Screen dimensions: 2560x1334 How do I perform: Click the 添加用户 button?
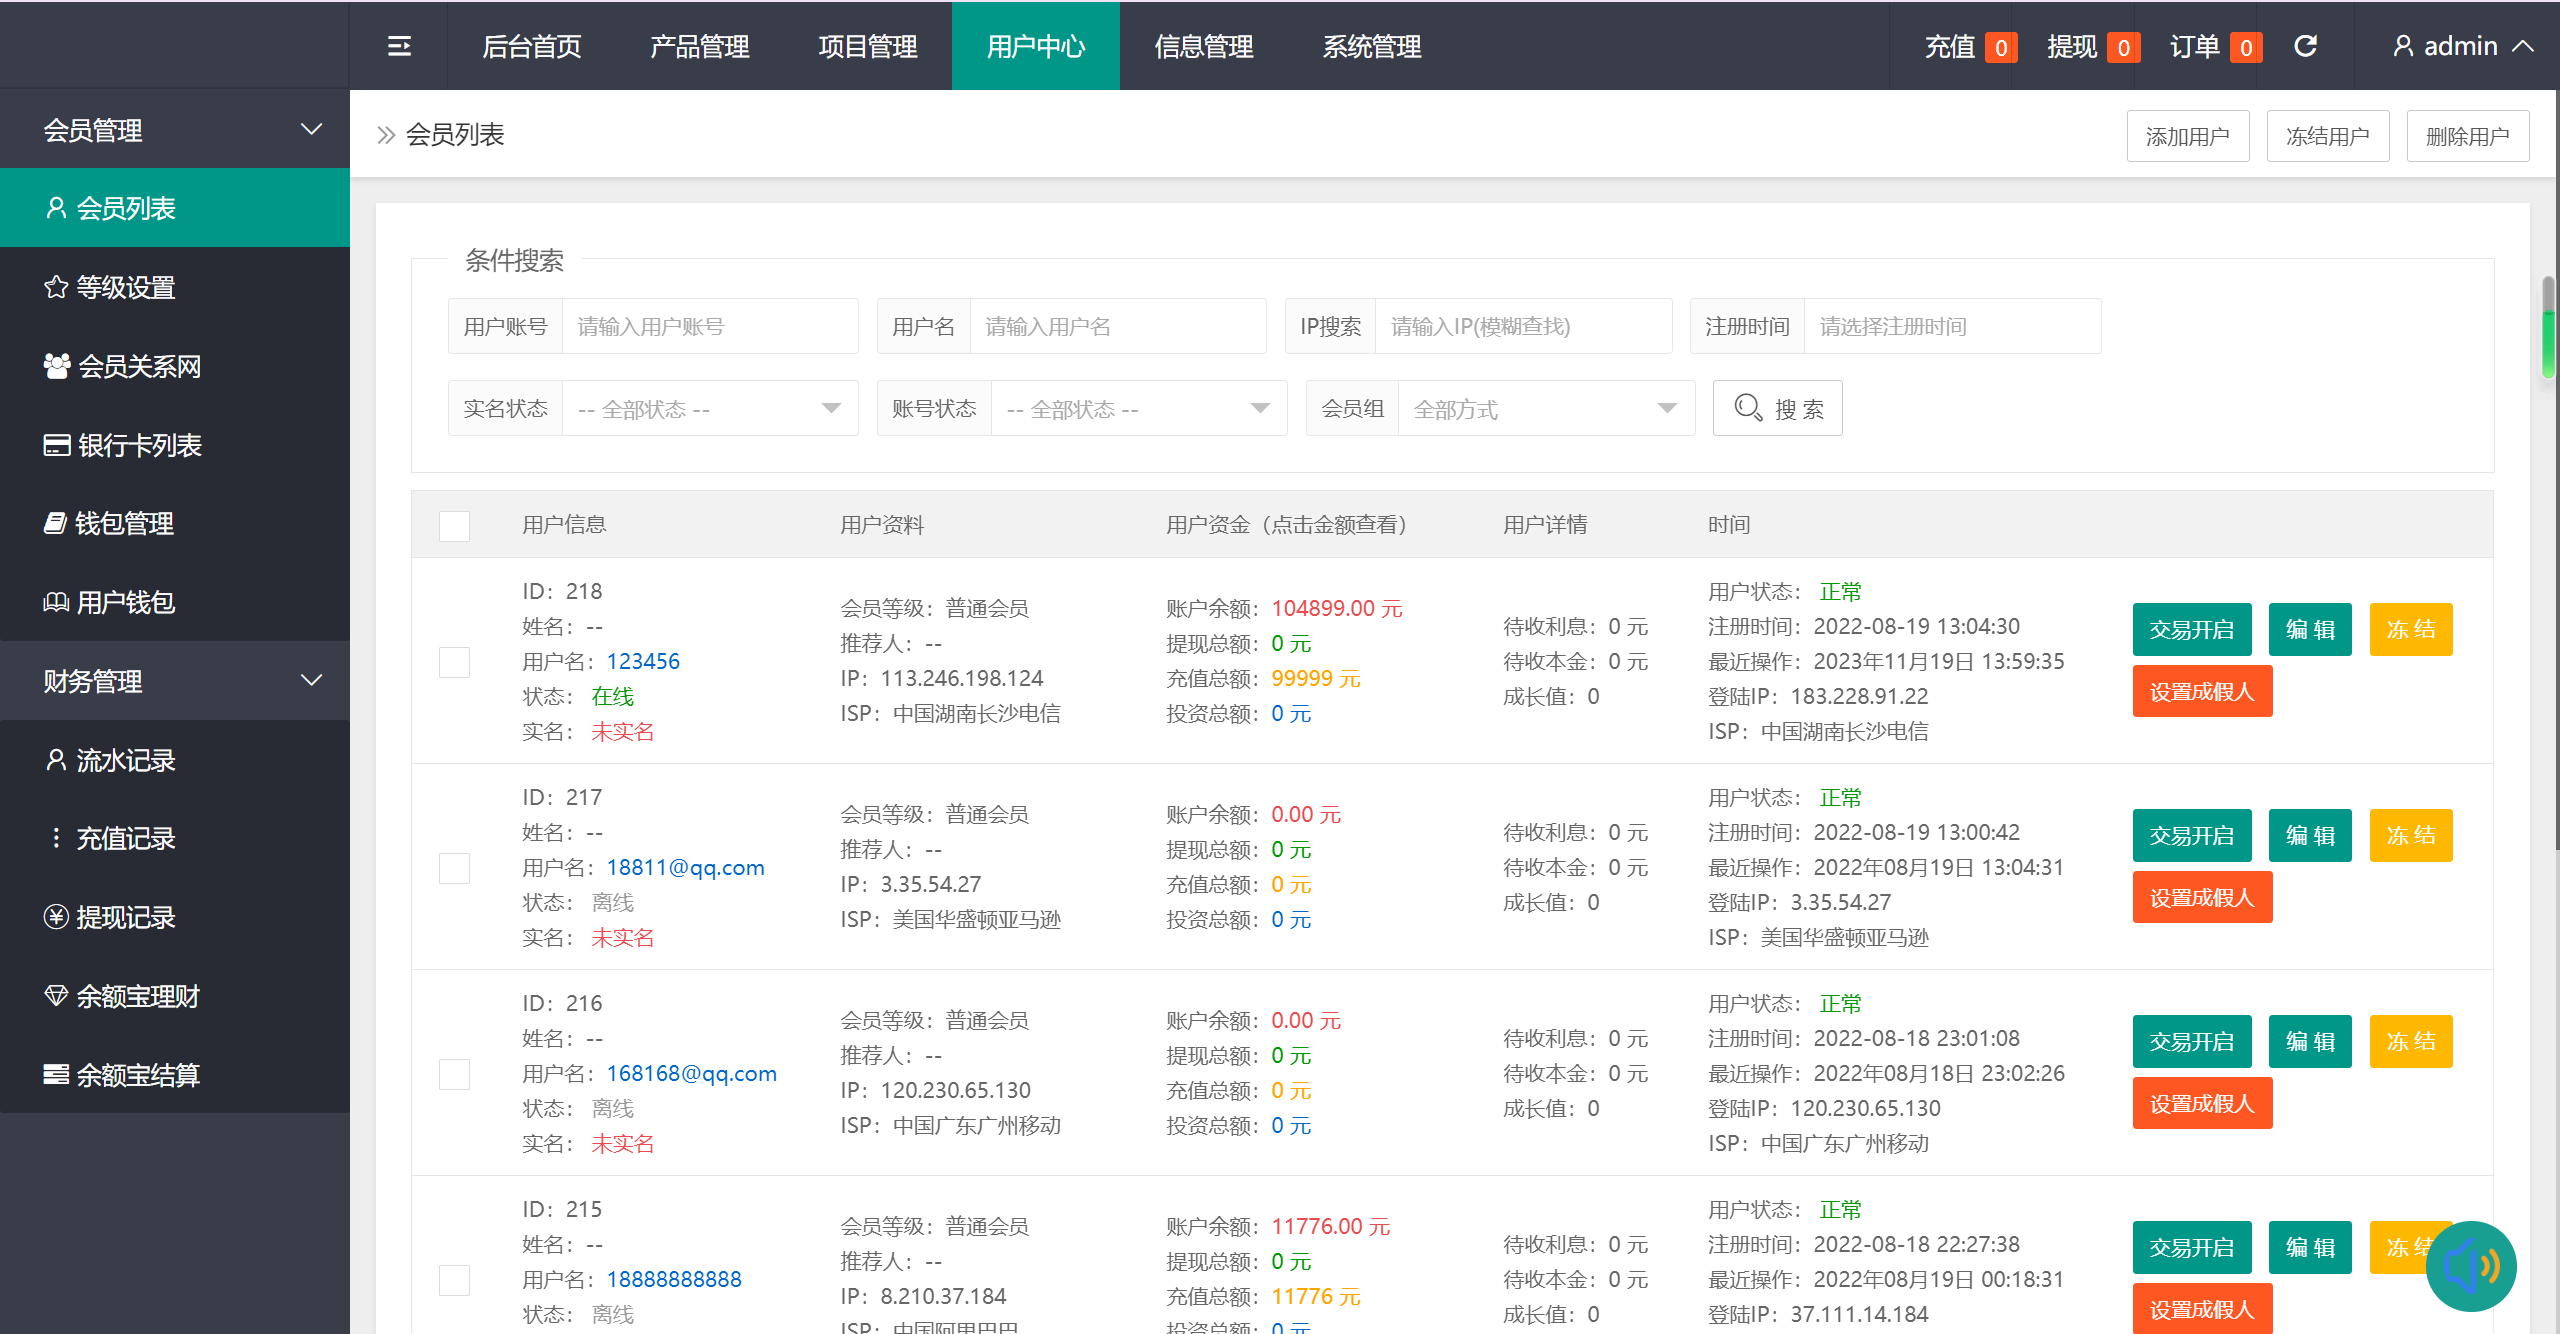click(x=2187, y=136)
